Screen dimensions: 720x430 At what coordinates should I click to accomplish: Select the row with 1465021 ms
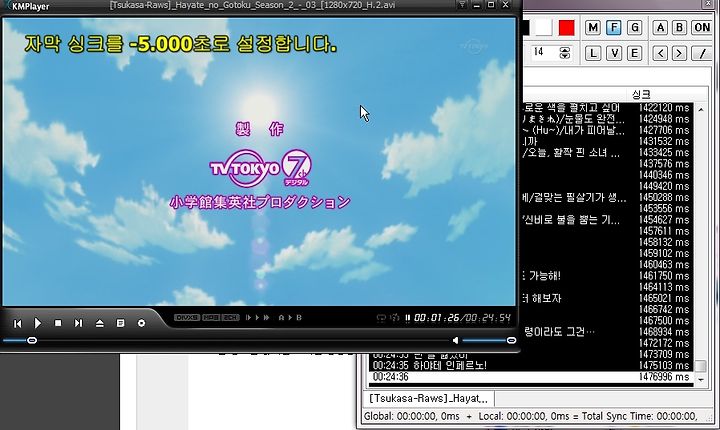click(x=608, y=298)
